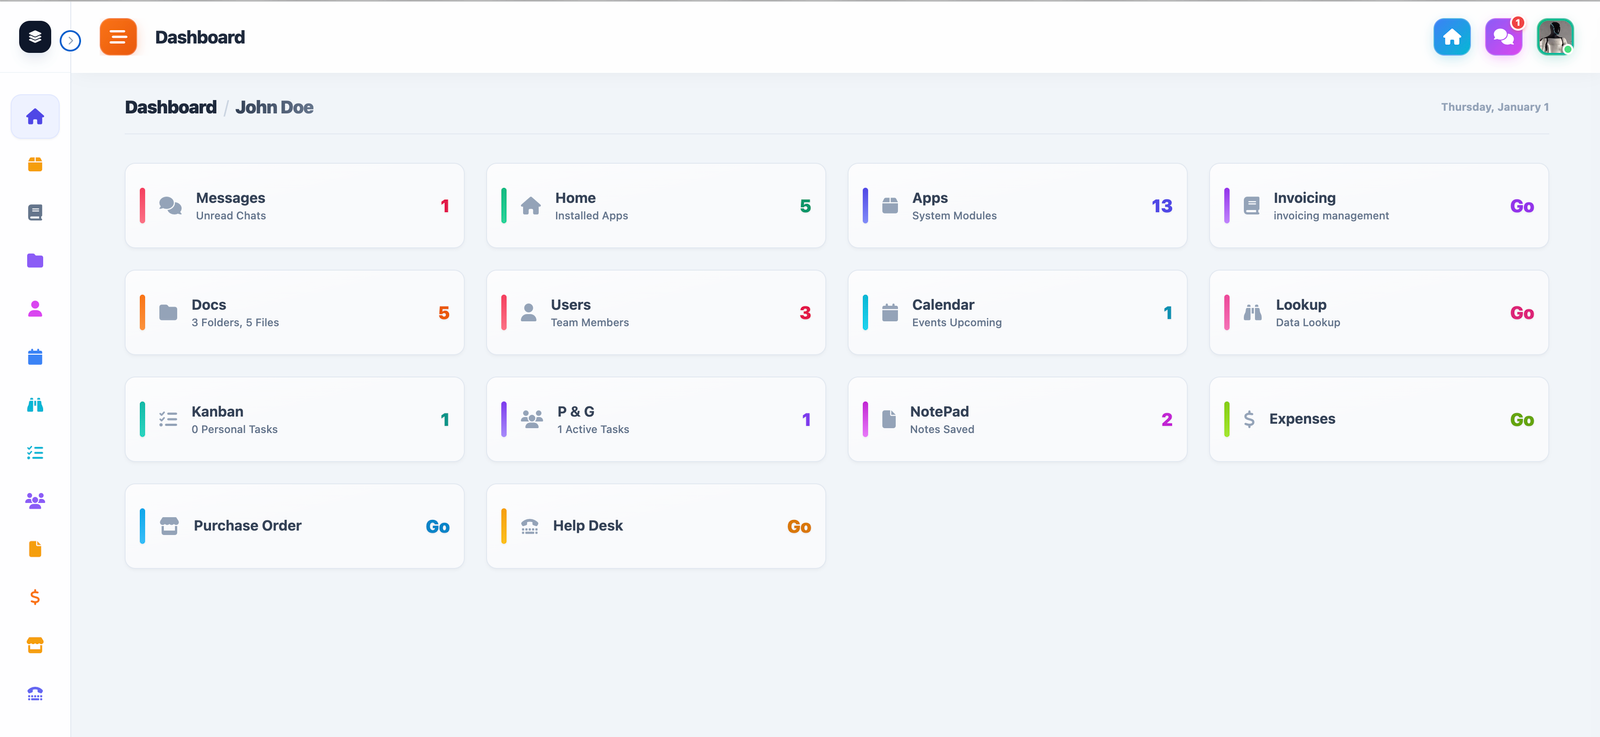Open the P & G Active Tasks card
The width and height of the screenshot is (1600, 737).
(656, 420)
